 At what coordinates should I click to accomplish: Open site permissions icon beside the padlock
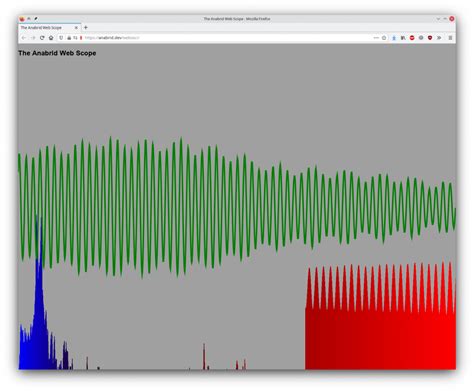coord(75,38)
